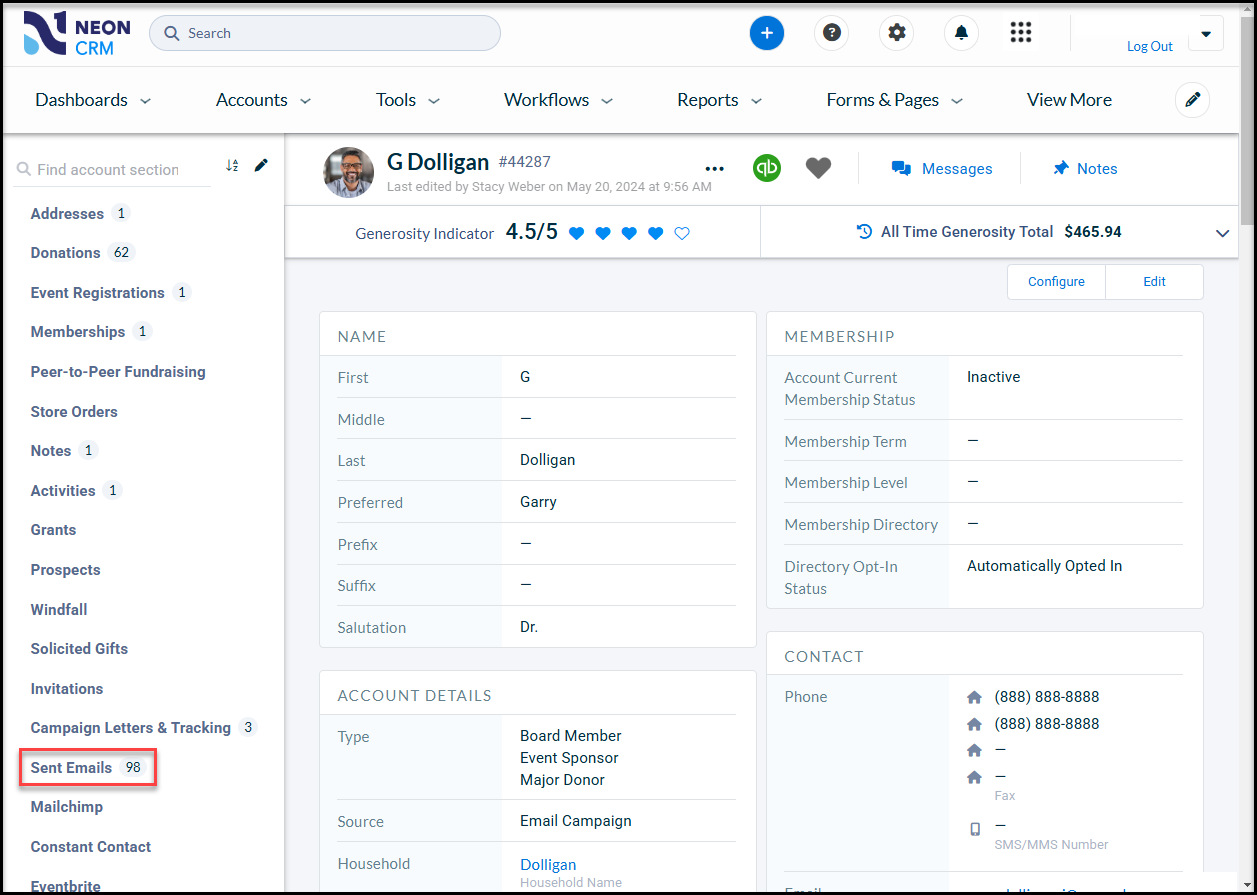
Task: Click the sort sections A-Z icon
Action: (232, 165)
